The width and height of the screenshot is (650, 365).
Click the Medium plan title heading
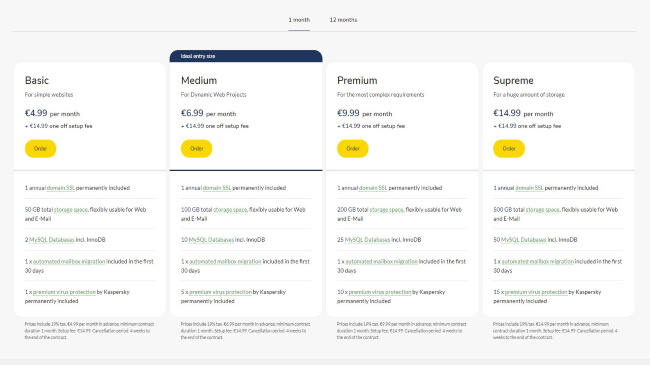pos(199,80)
